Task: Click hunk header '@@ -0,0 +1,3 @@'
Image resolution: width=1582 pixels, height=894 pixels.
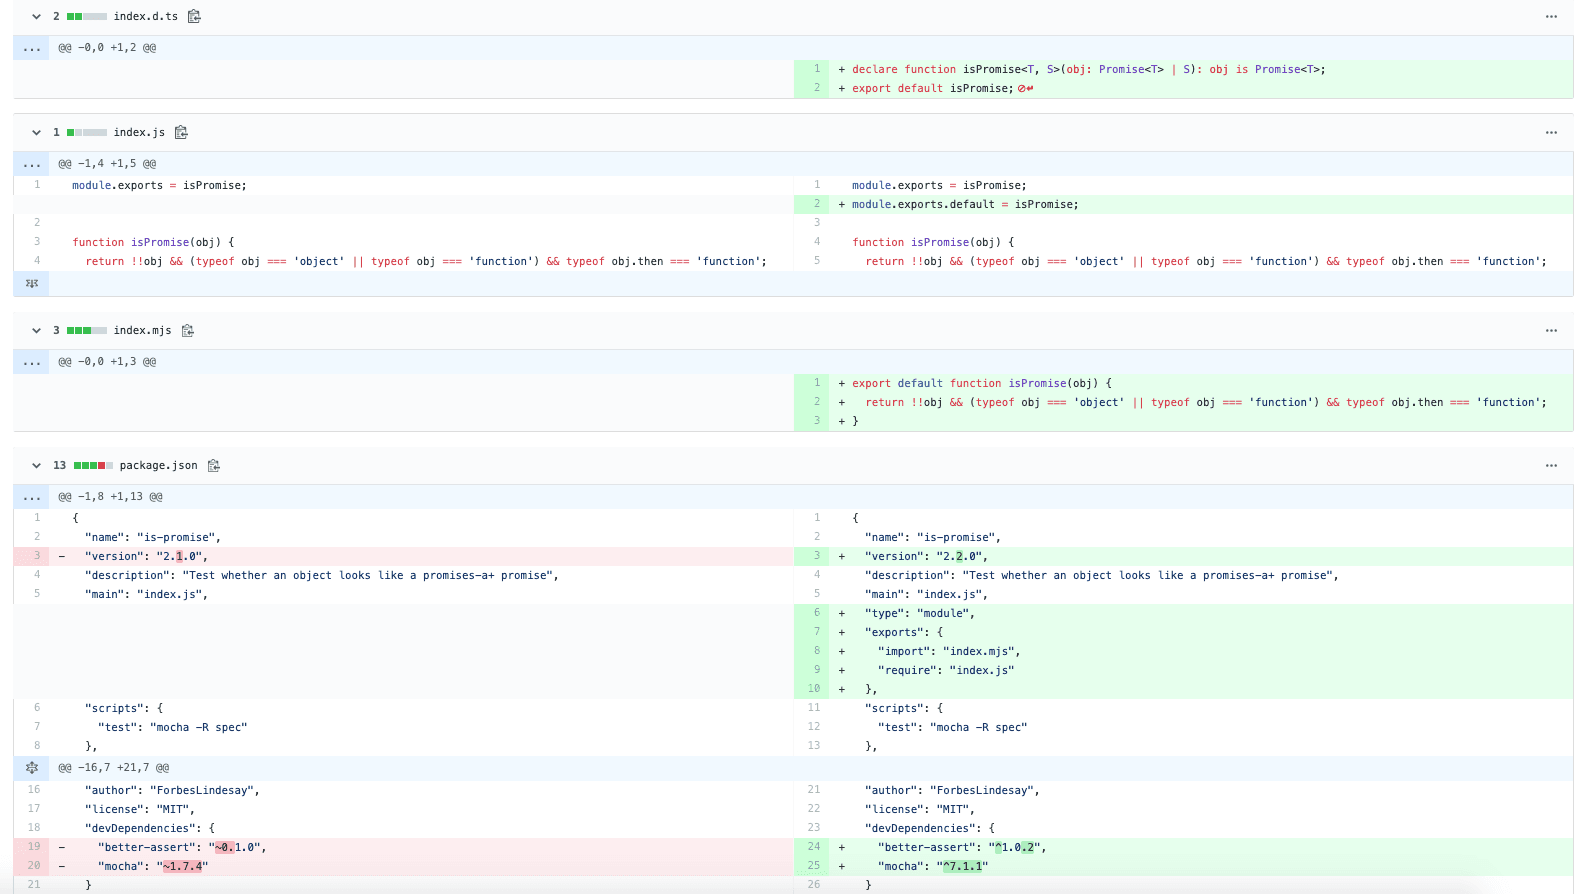Action: click(107, 362)
